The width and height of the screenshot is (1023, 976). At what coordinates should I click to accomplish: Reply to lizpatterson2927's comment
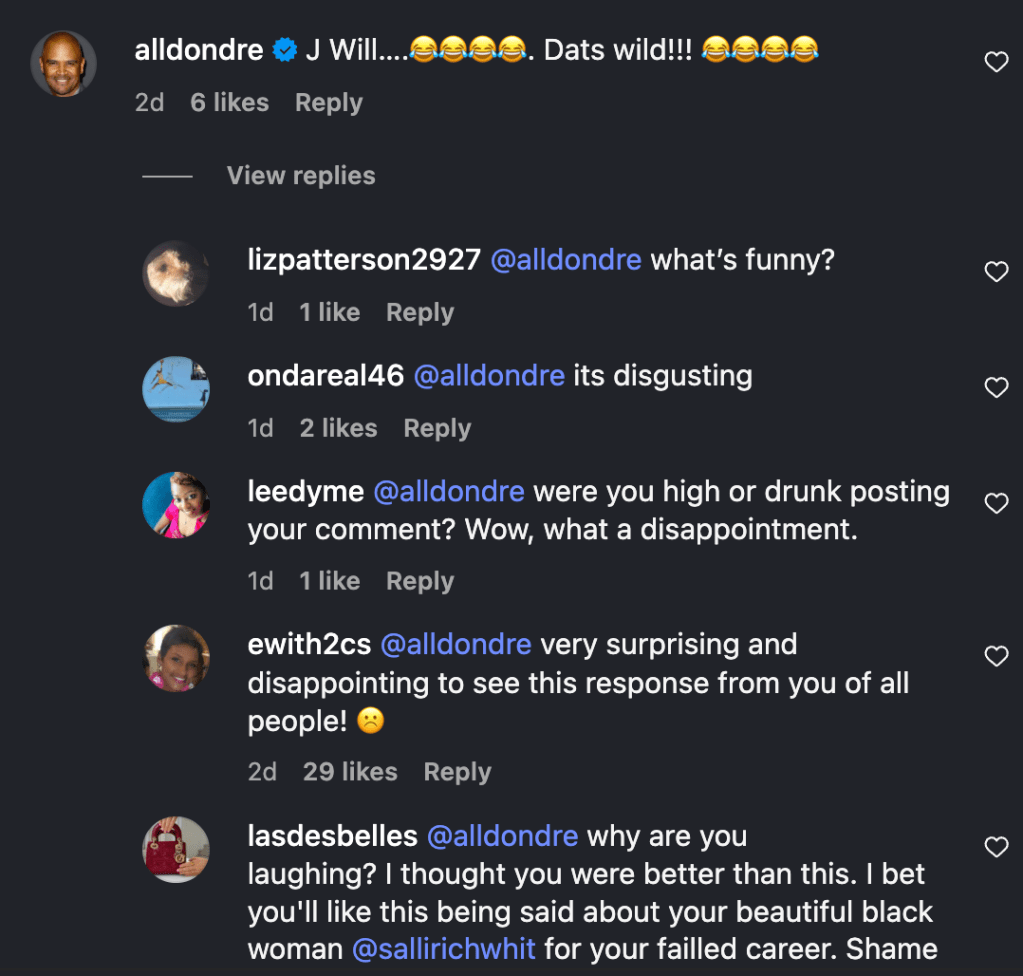420,313
